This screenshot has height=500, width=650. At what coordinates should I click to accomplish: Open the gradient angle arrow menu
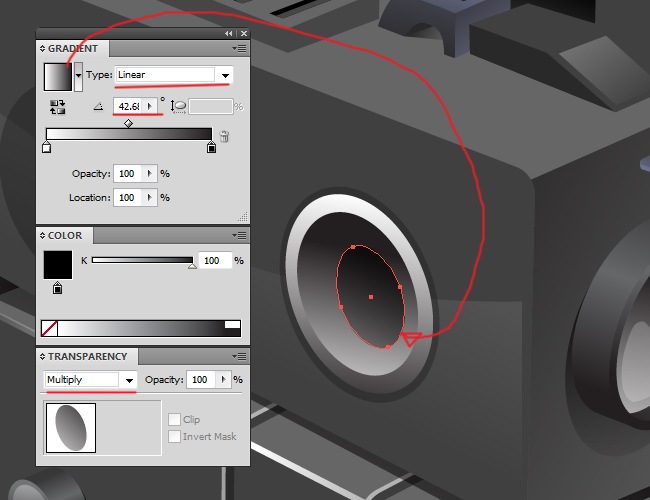[150, 106]
